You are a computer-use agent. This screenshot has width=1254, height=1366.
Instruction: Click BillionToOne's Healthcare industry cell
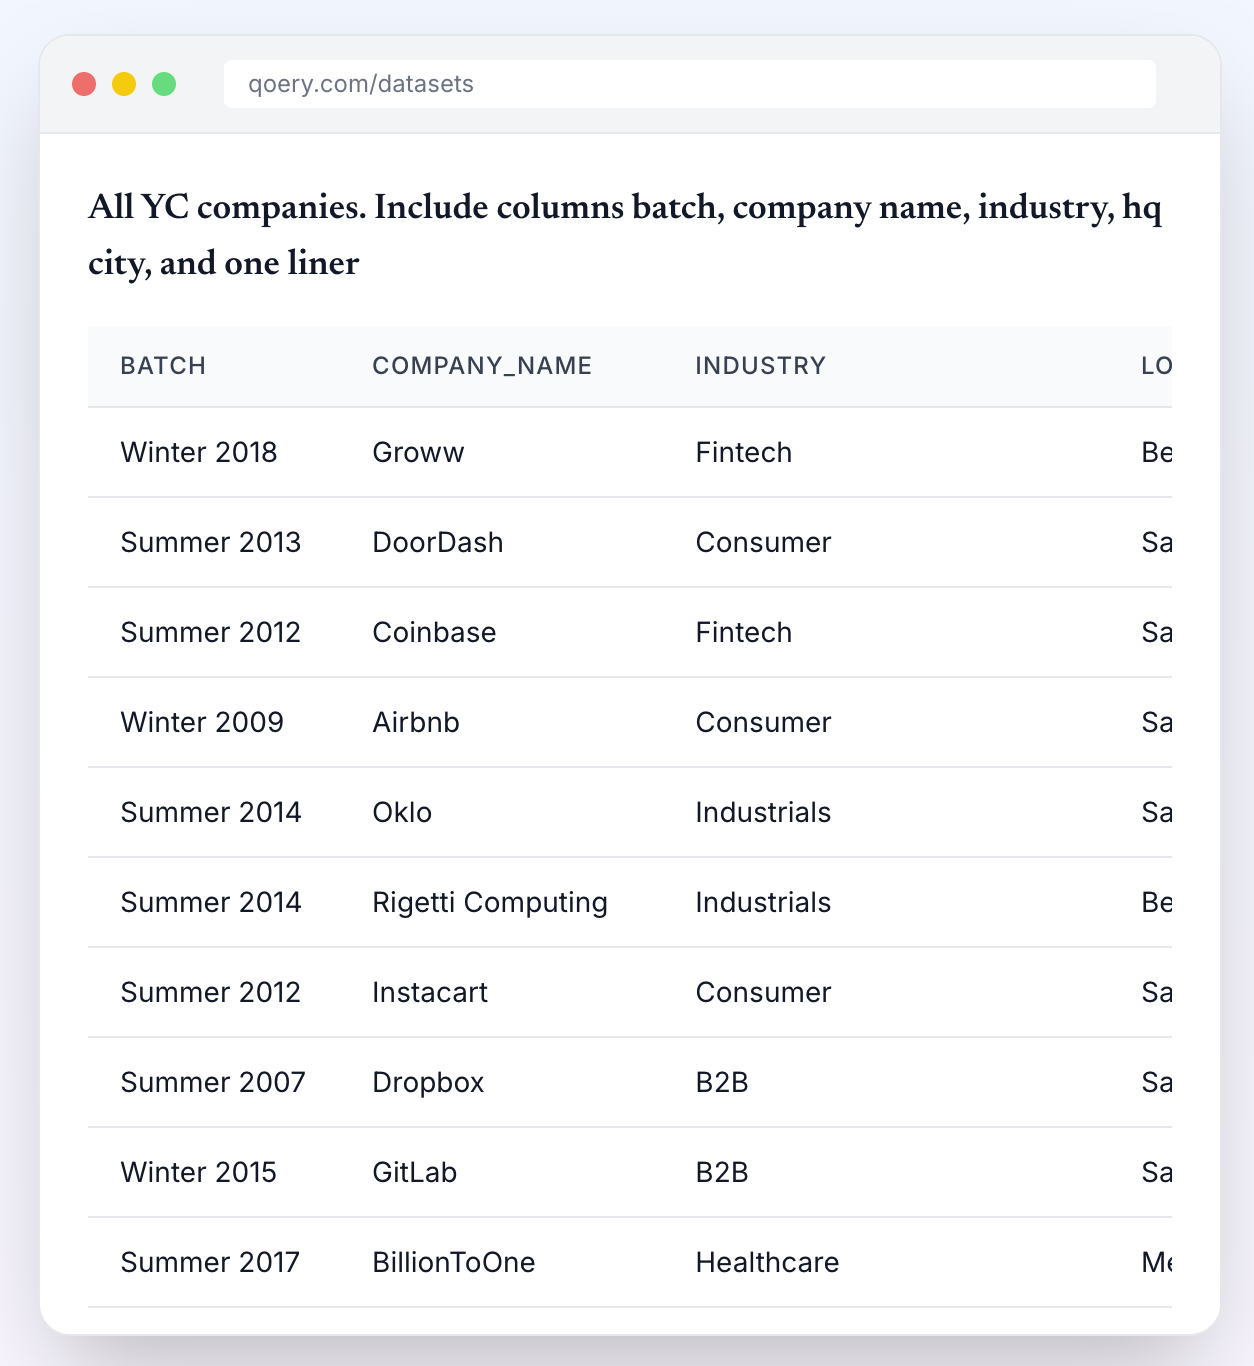tap(767, 1262)
